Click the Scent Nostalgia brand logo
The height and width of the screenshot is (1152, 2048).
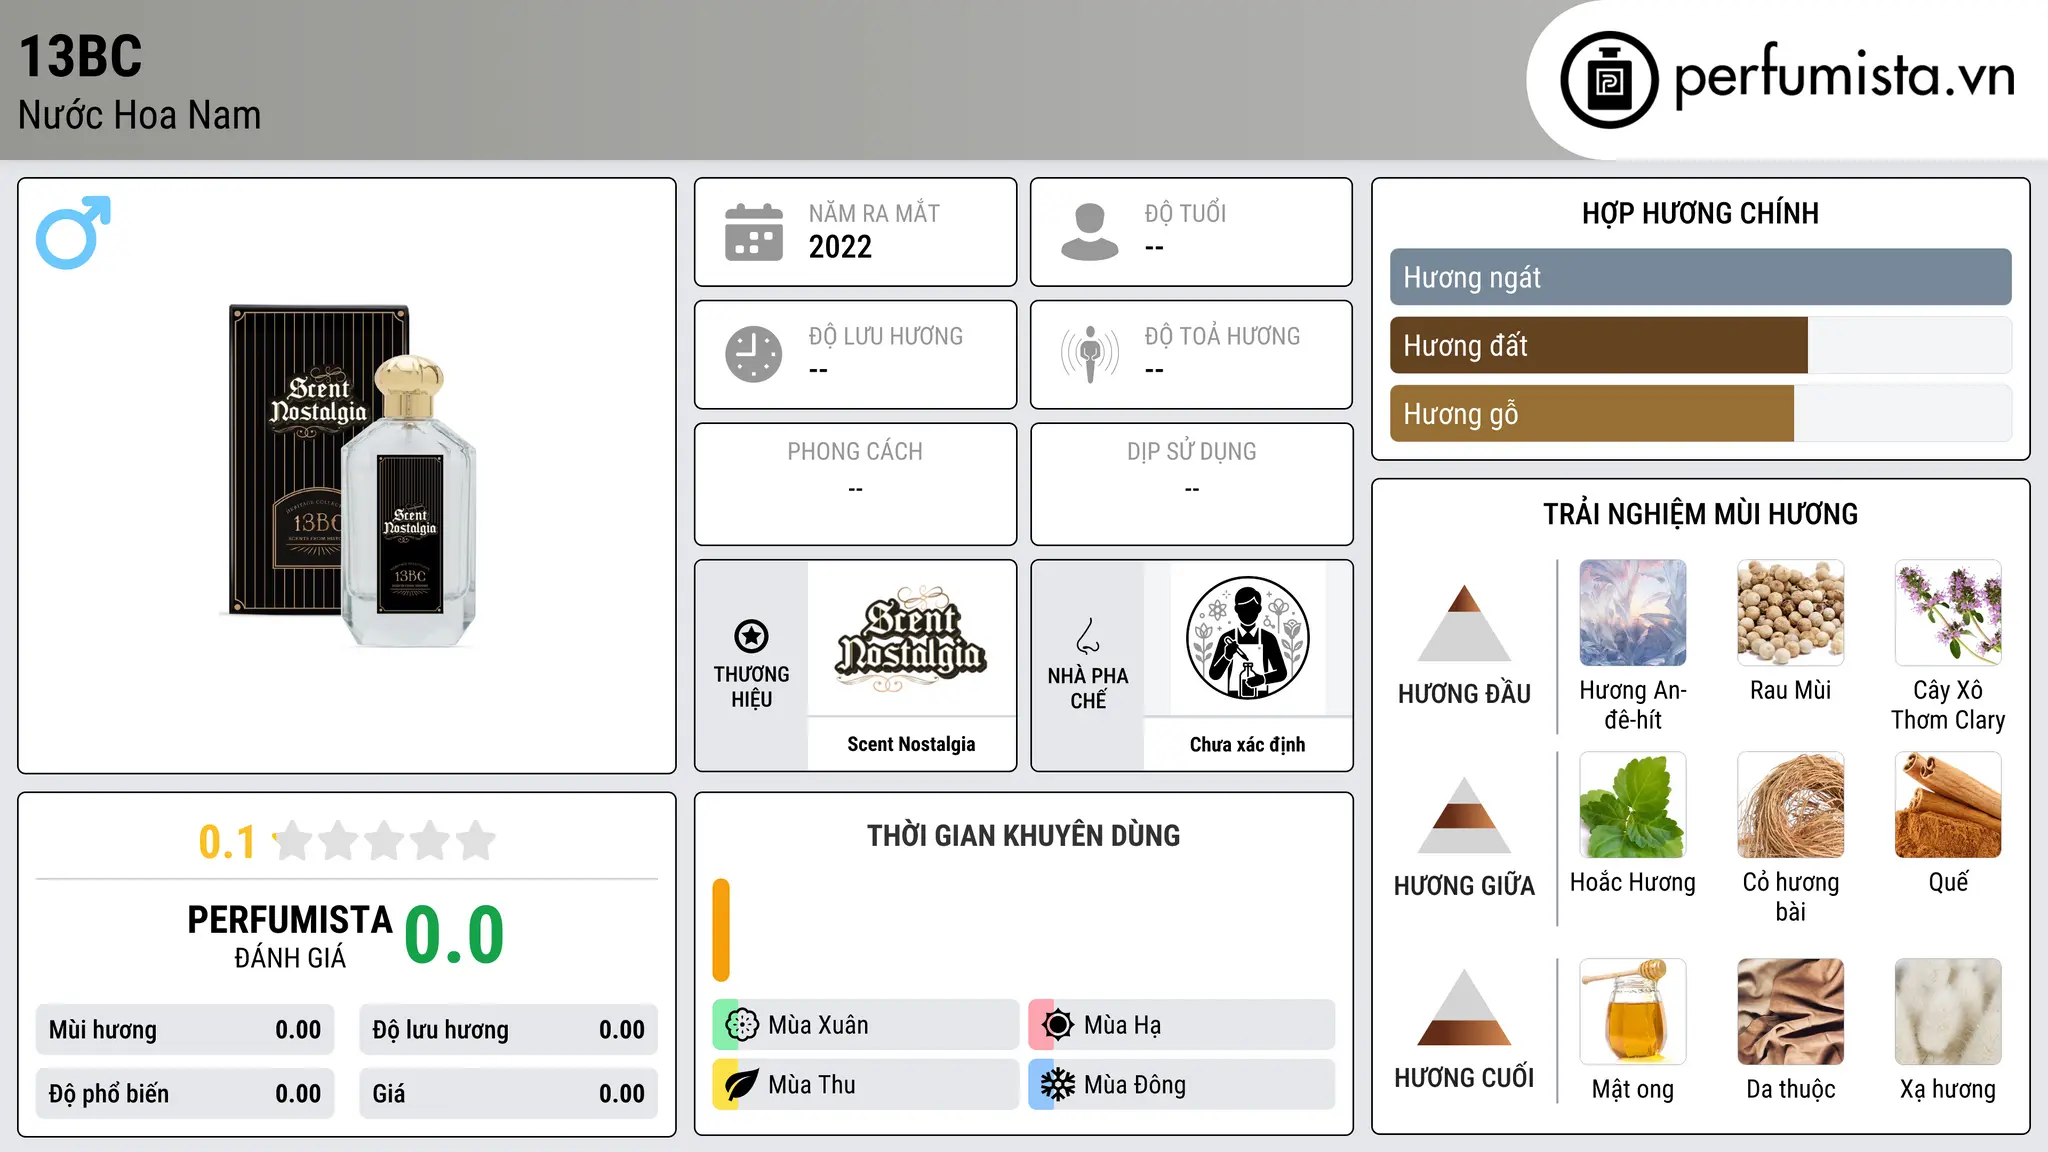pyautogui.click(x=911, y=640)
